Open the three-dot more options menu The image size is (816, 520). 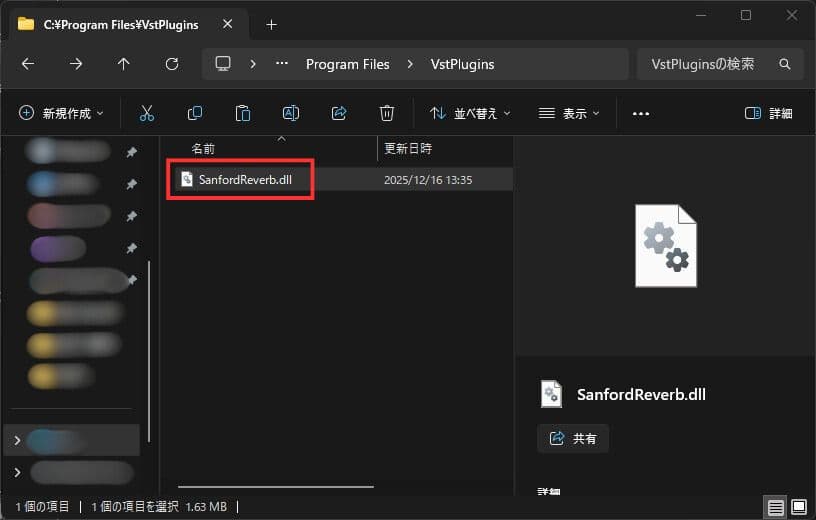click(x=641, y=113)
